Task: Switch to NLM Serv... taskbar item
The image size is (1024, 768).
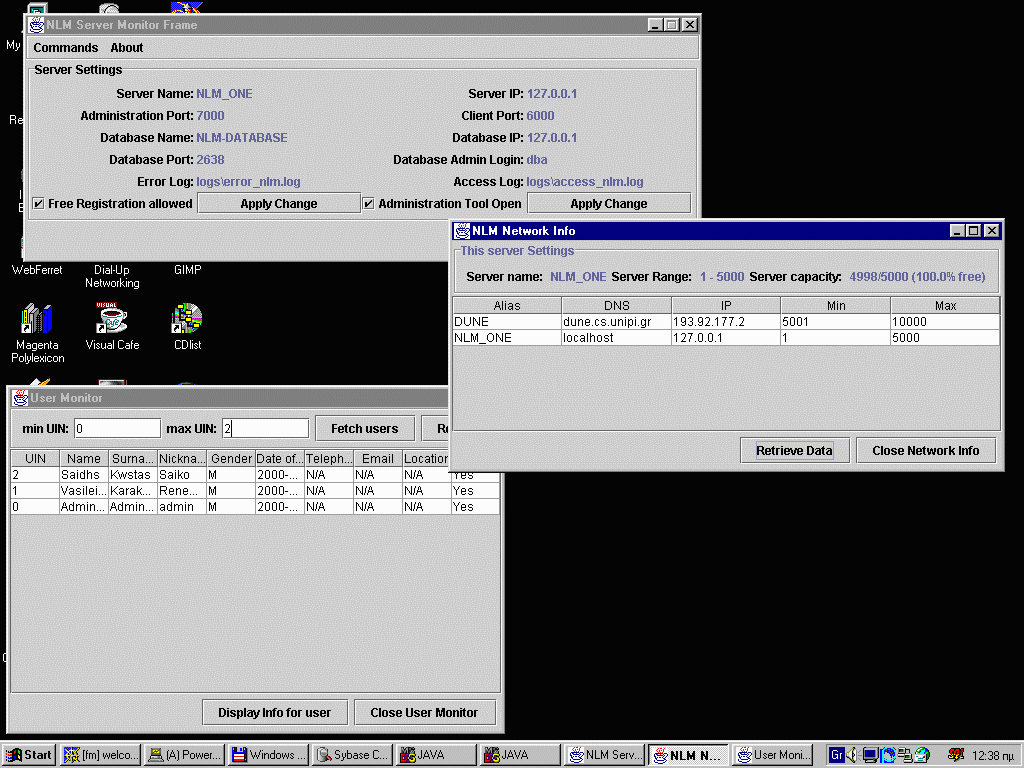Action: (x=605, y=755)
